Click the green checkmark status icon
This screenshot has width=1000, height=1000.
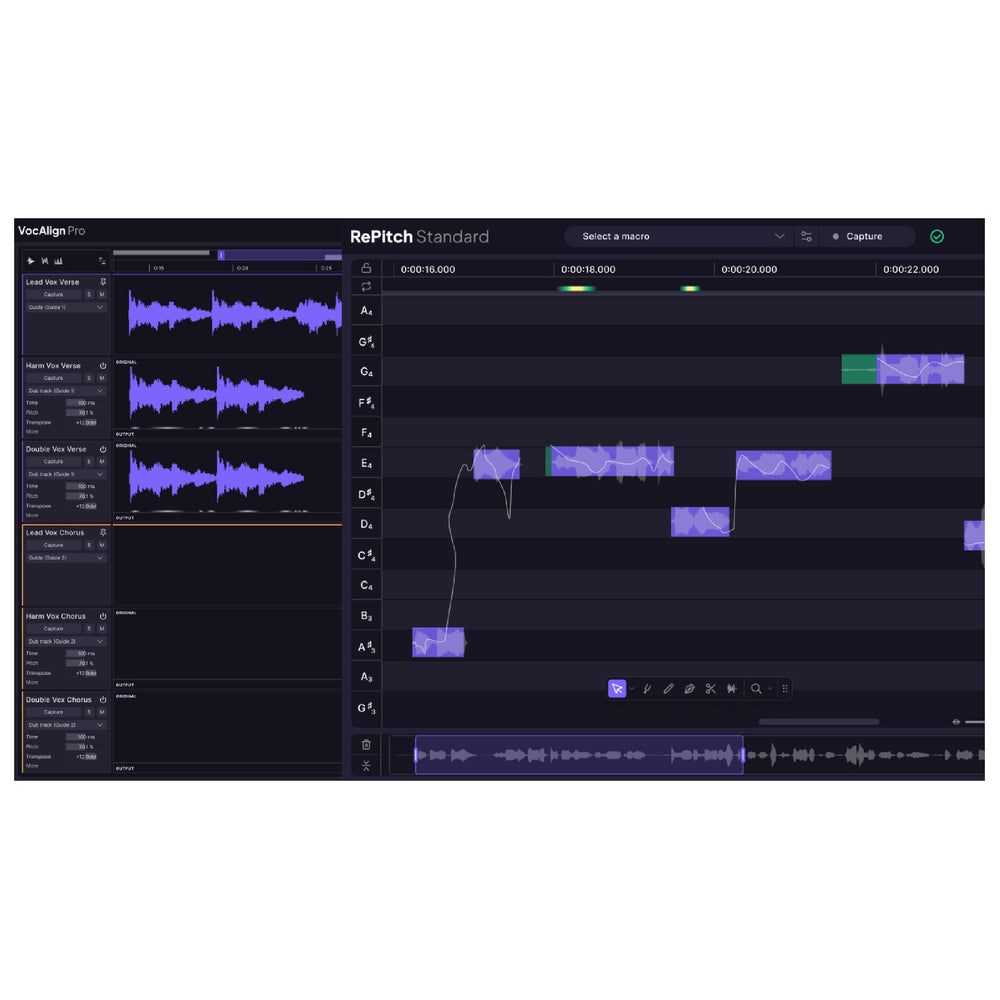(937, 237)
